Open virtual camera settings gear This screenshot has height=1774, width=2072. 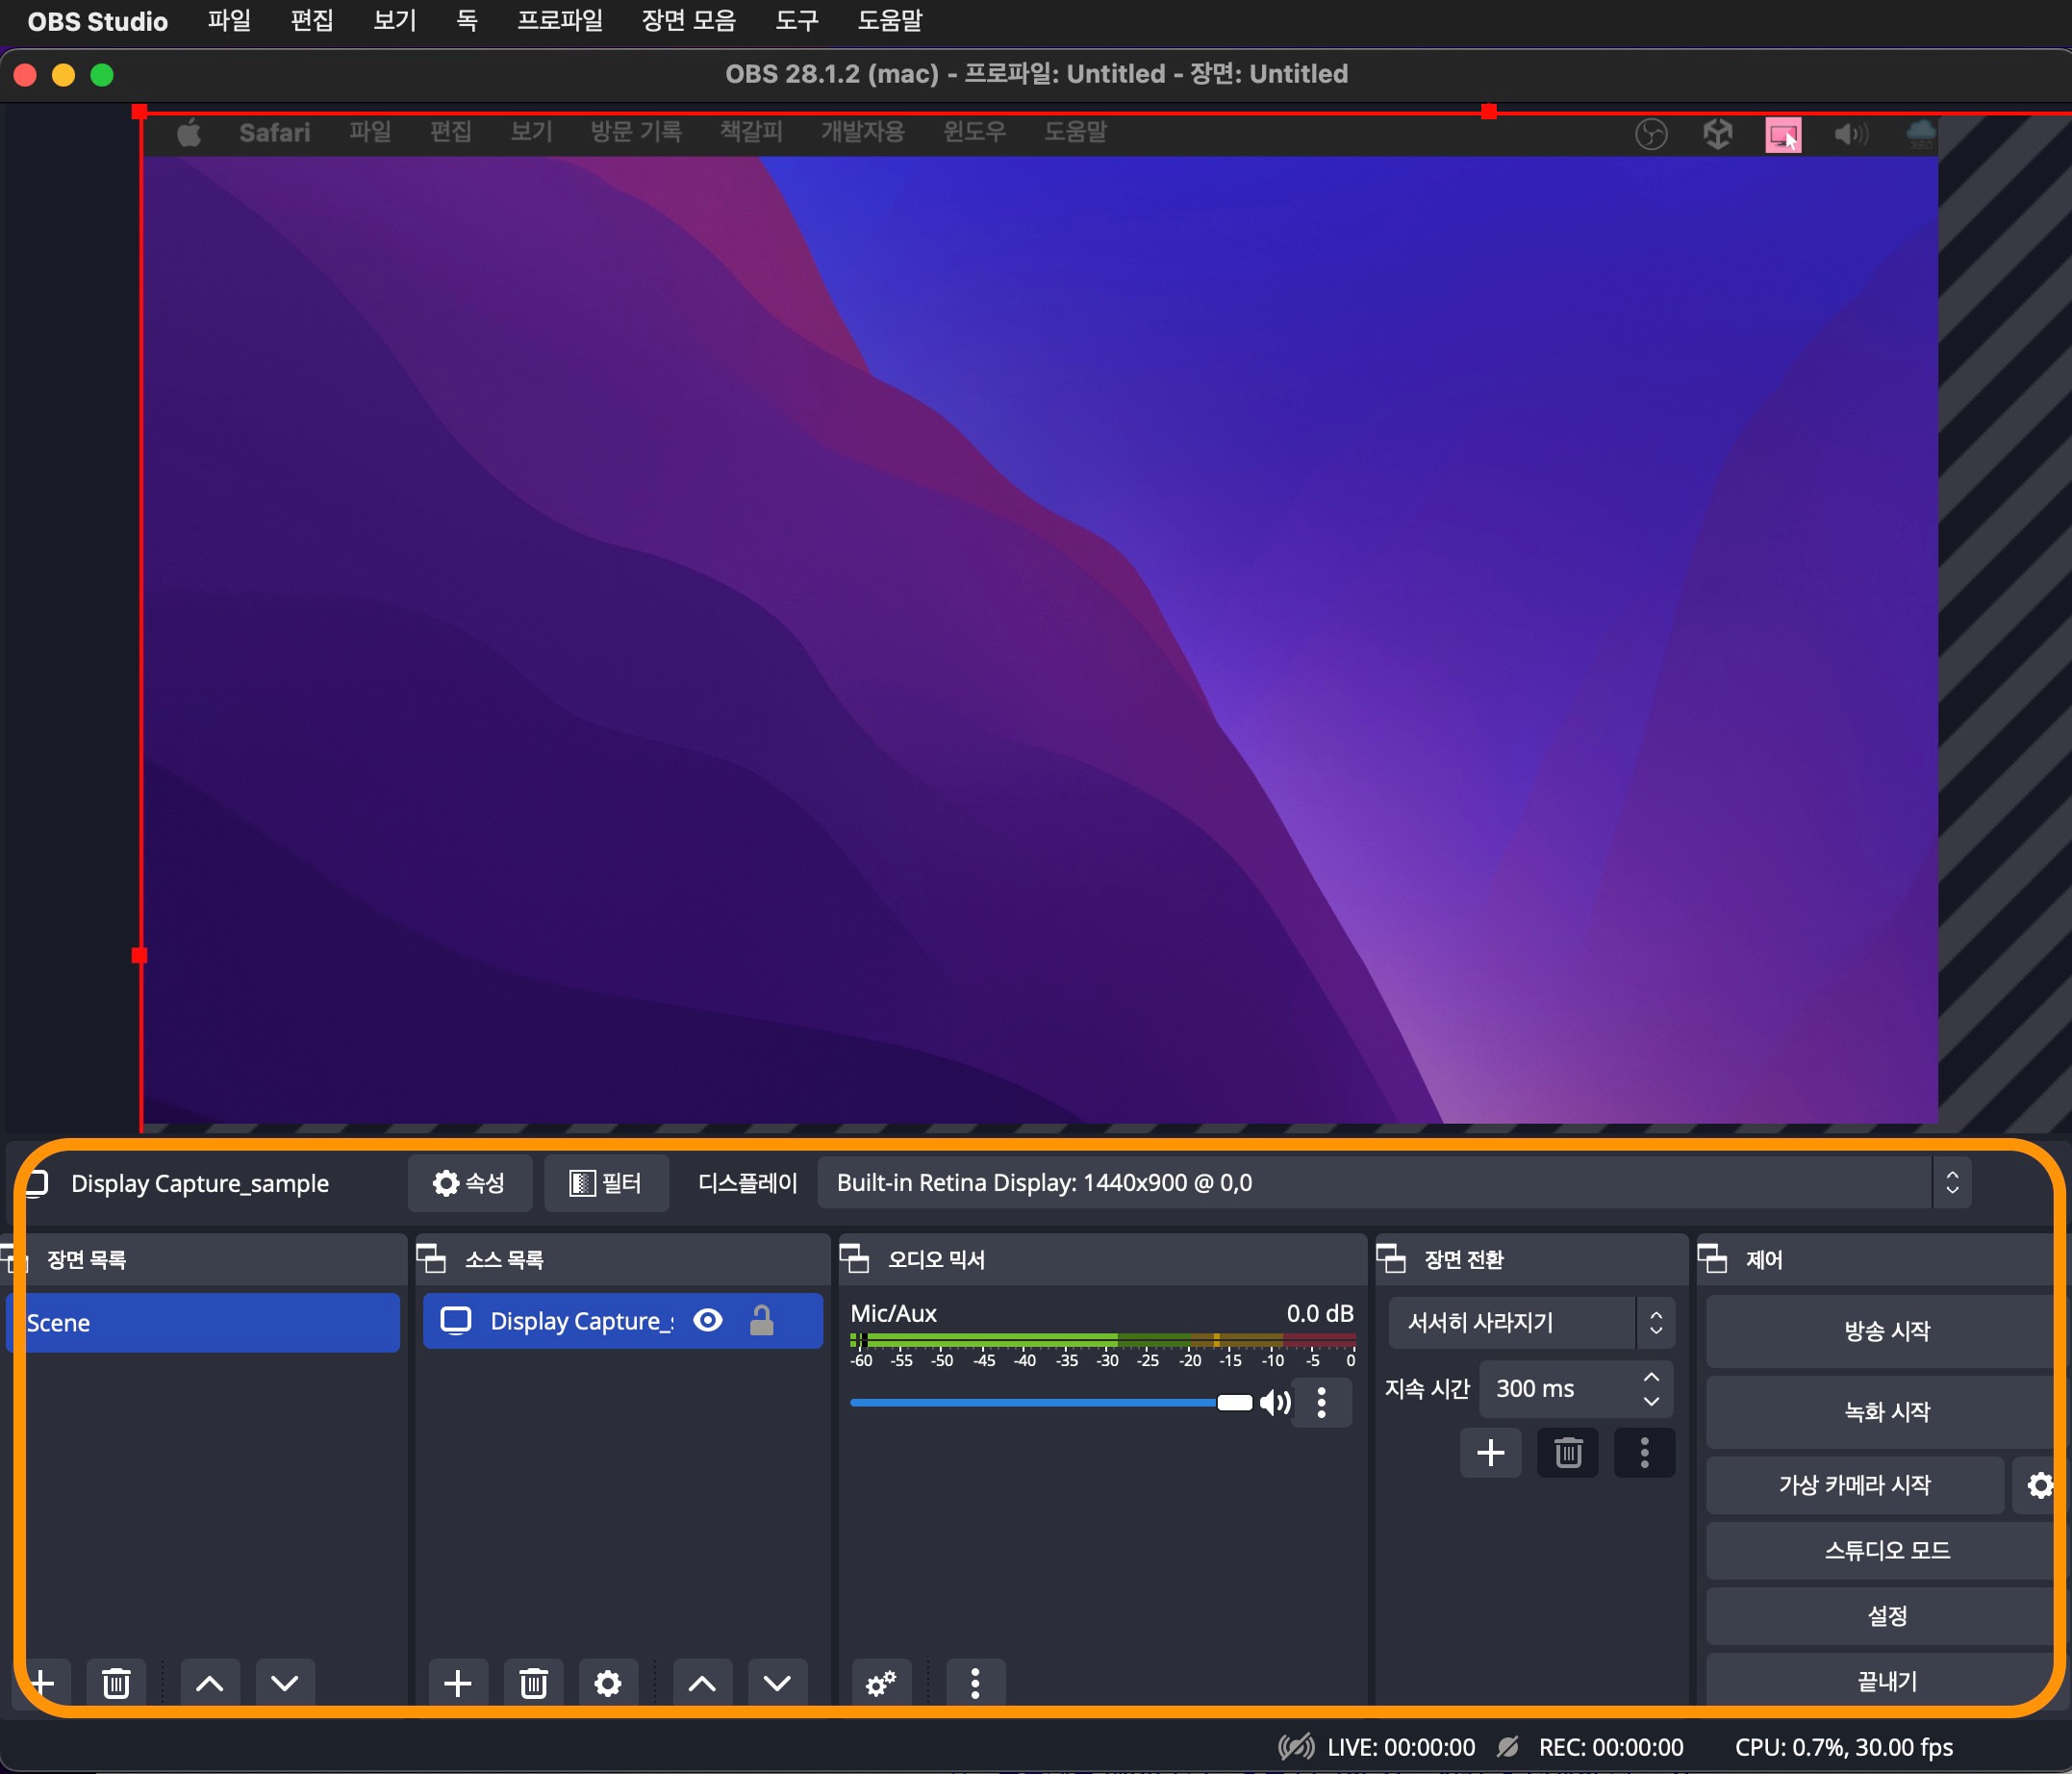[2040, 1485]
